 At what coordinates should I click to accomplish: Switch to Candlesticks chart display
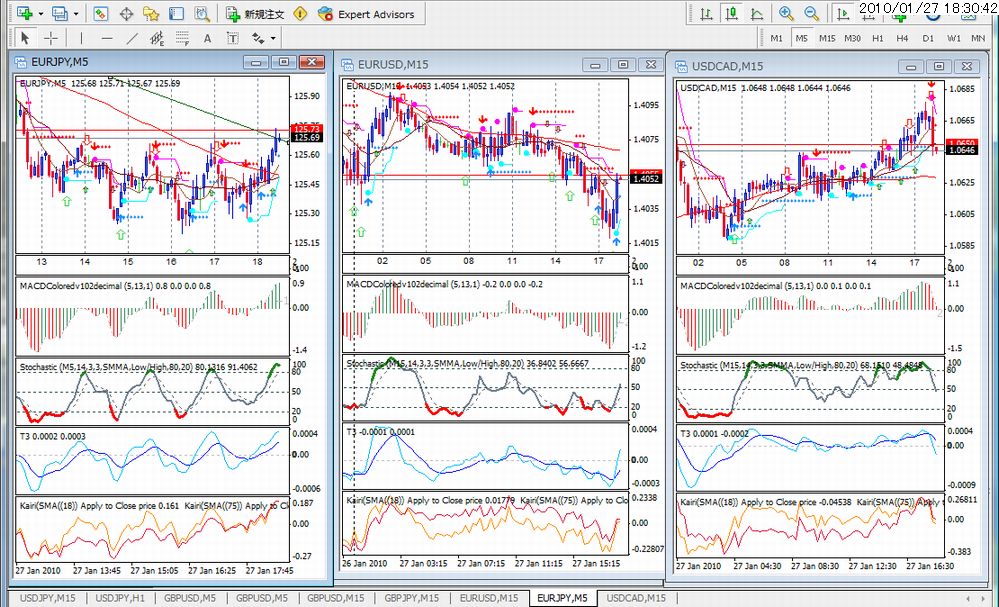click(731, 13)
